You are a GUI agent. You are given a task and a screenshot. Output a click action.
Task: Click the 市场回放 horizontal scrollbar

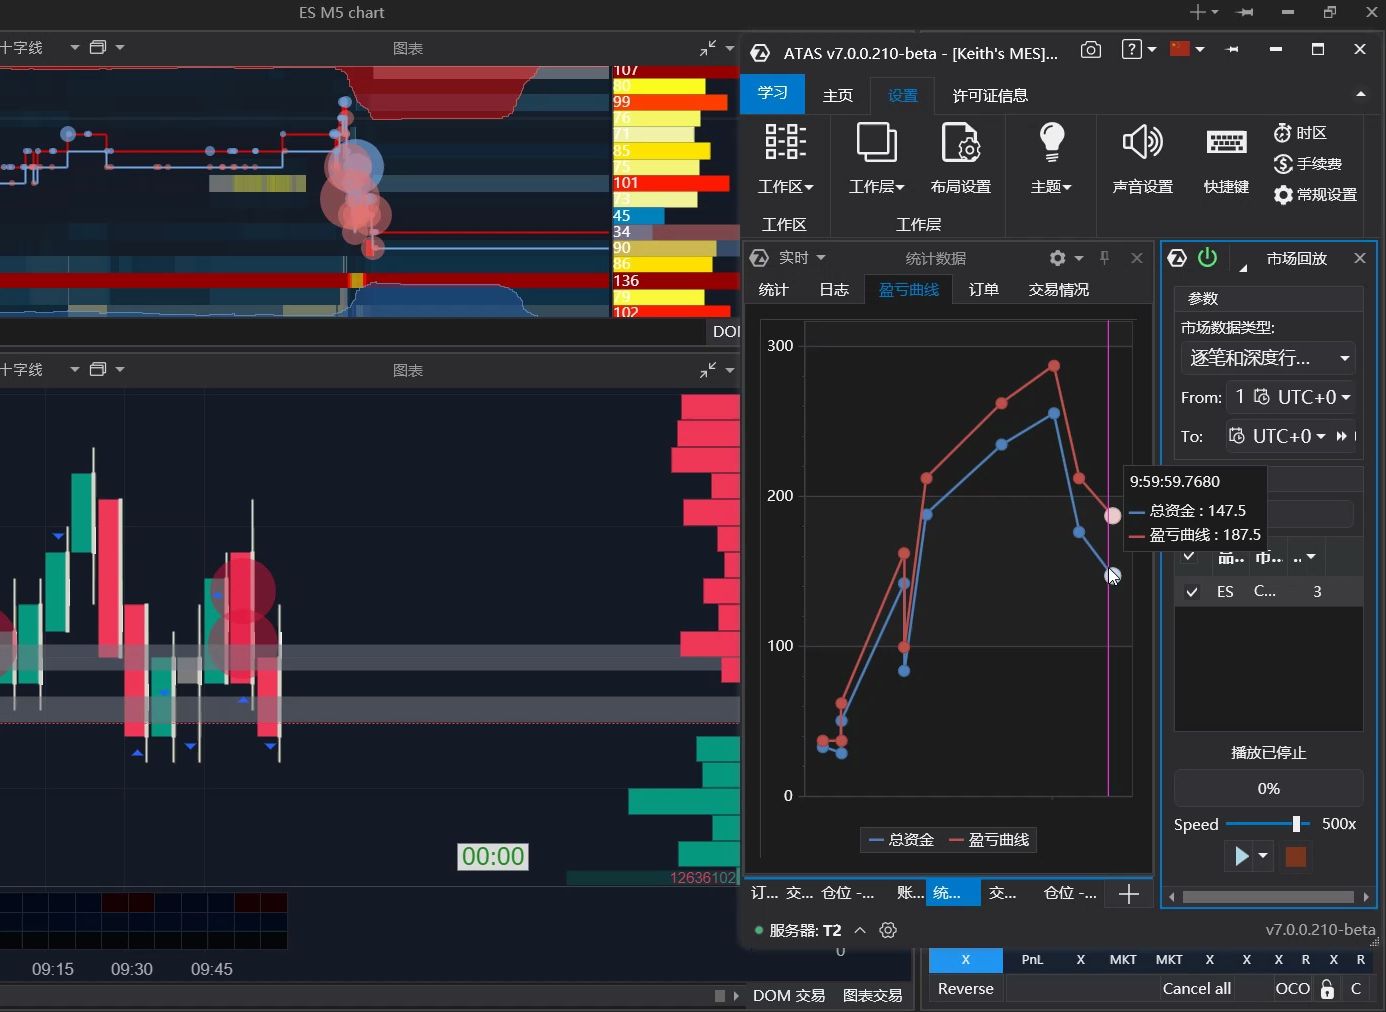point(1268,897)
